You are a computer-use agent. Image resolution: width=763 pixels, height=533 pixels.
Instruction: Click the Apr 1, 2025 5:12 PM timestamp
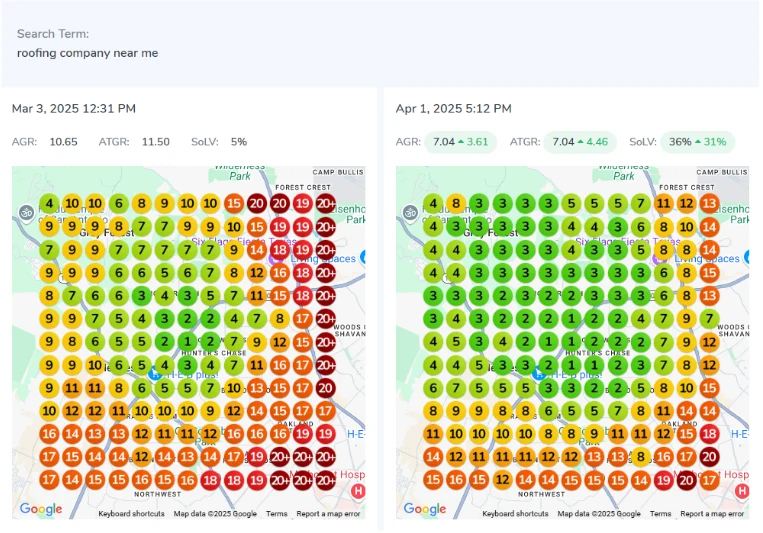(453, 108)
